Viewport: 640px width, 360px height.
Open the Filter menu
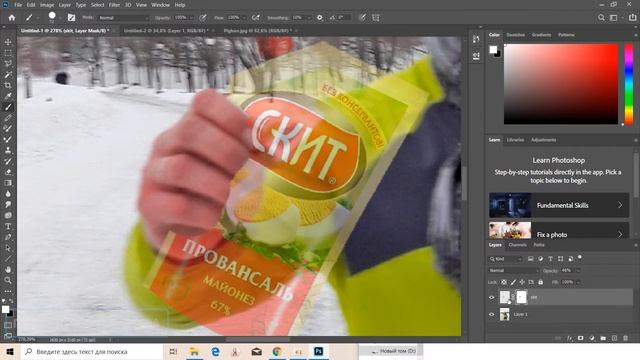114,5
